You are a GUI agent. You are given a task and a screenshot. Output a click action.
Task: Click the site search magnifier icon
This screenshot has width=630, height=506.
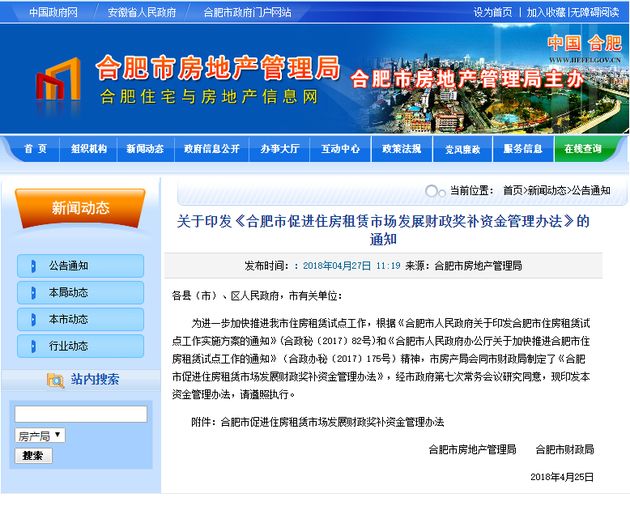(55, 380)
